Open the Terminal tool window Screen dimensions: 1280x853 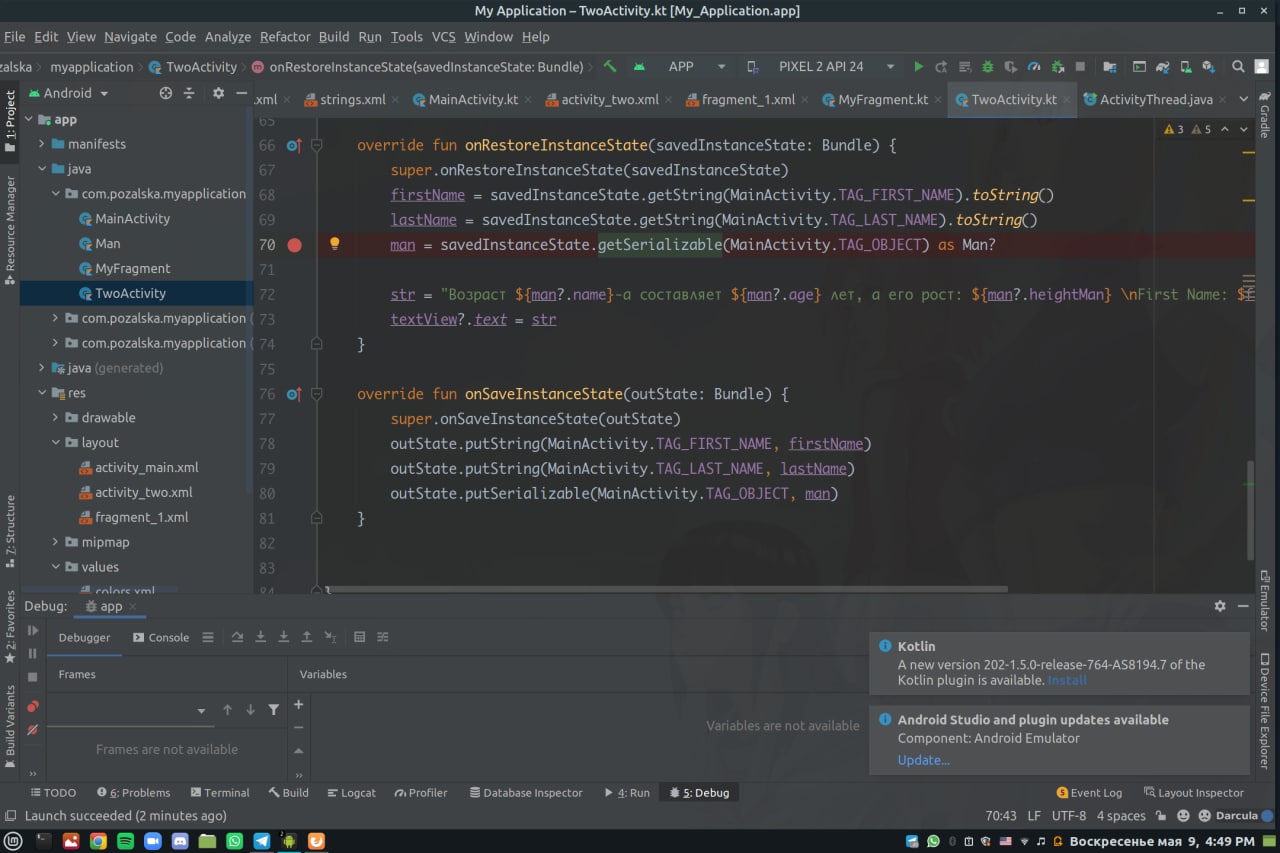[220, 793]
